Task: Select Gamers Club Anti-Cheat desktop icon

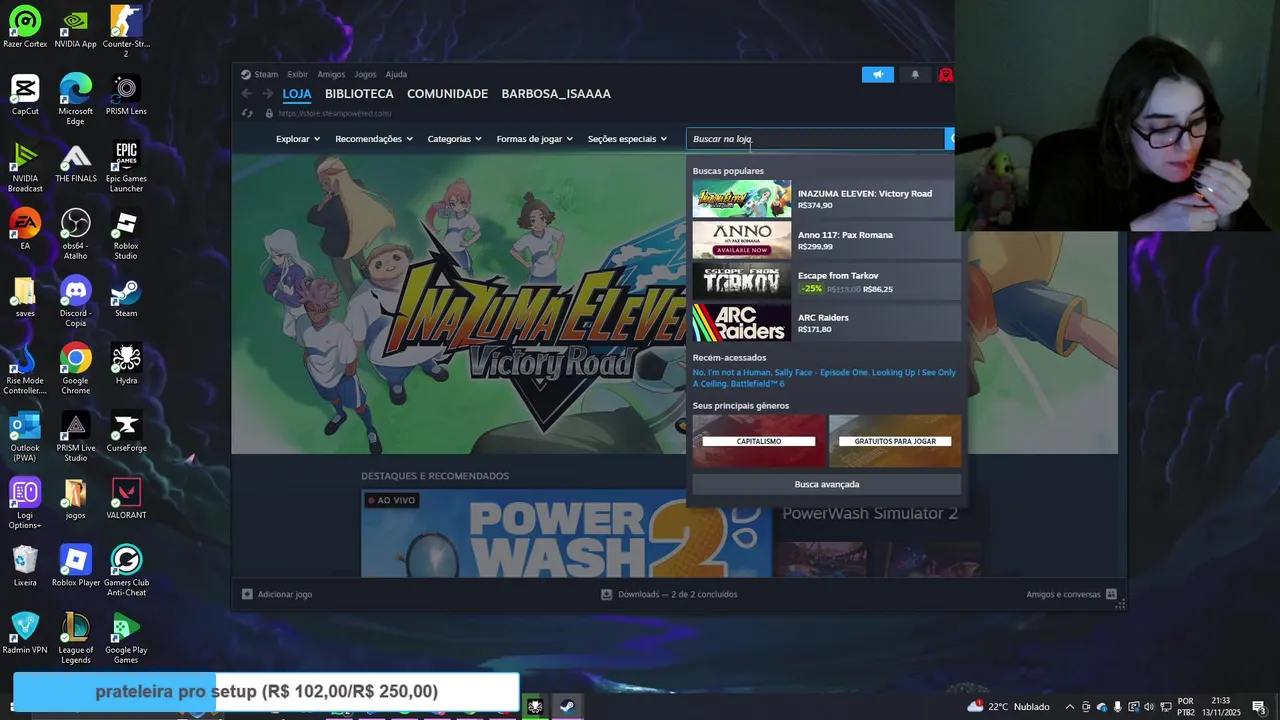Action: [126, 571]
